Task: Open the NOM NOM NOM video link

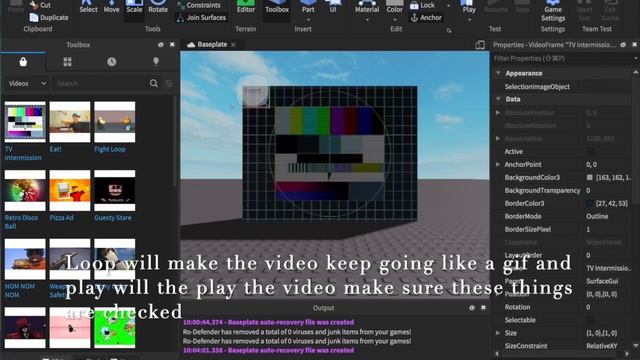Action: tap(20, 290)
